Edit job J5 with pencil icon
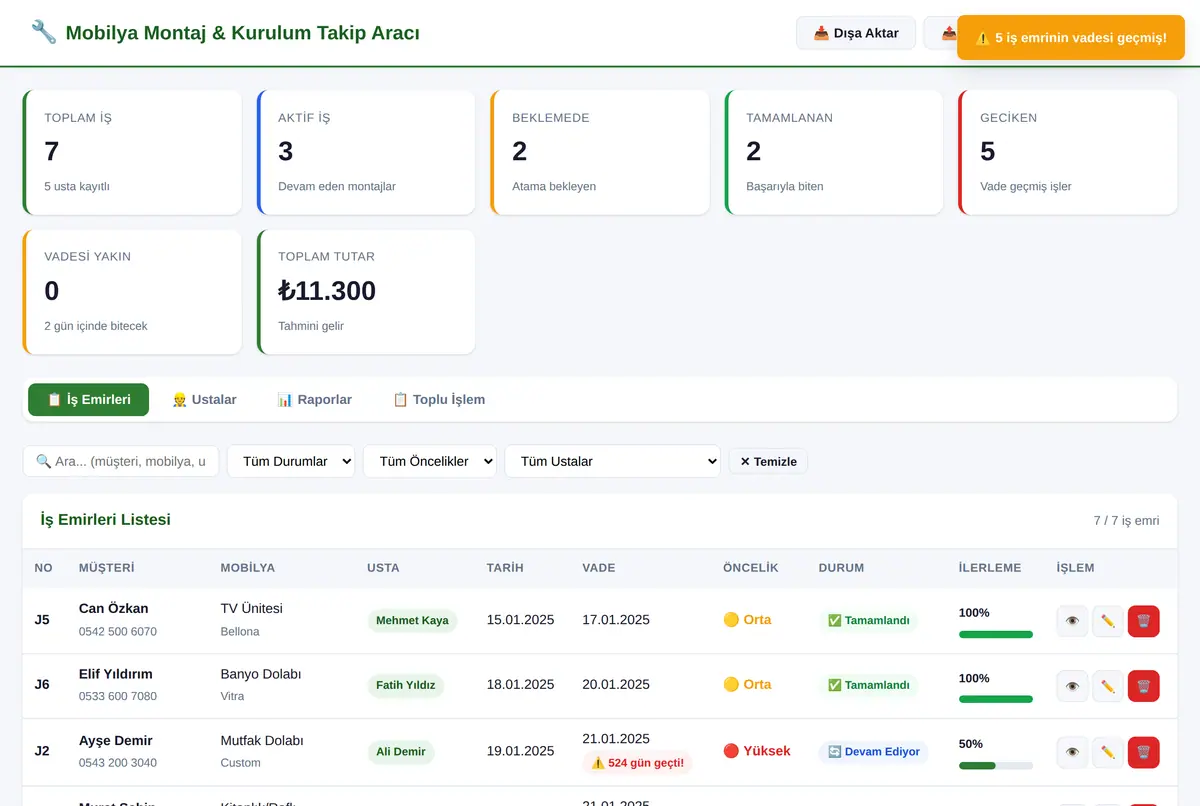Image resolution: width=1200 pixels, height=806 pixels. pyautogui.click(x=1108, y=621)
